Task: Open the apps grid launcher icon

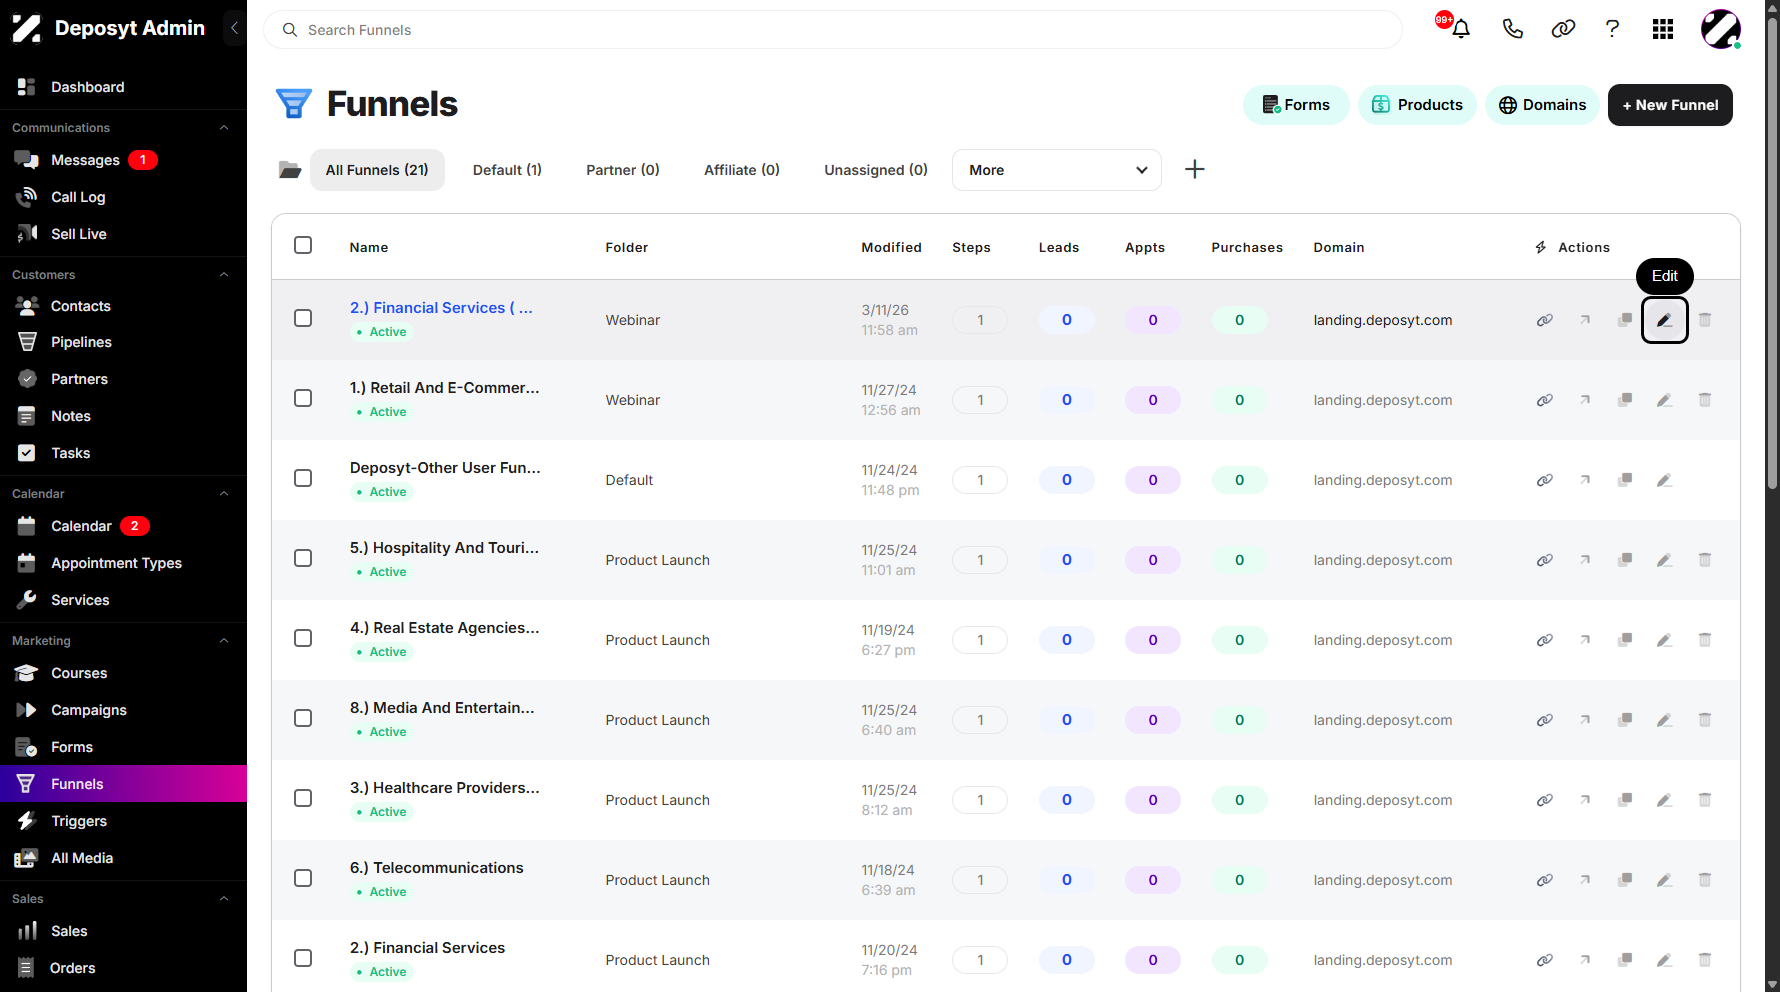Action: [1663, 29]
